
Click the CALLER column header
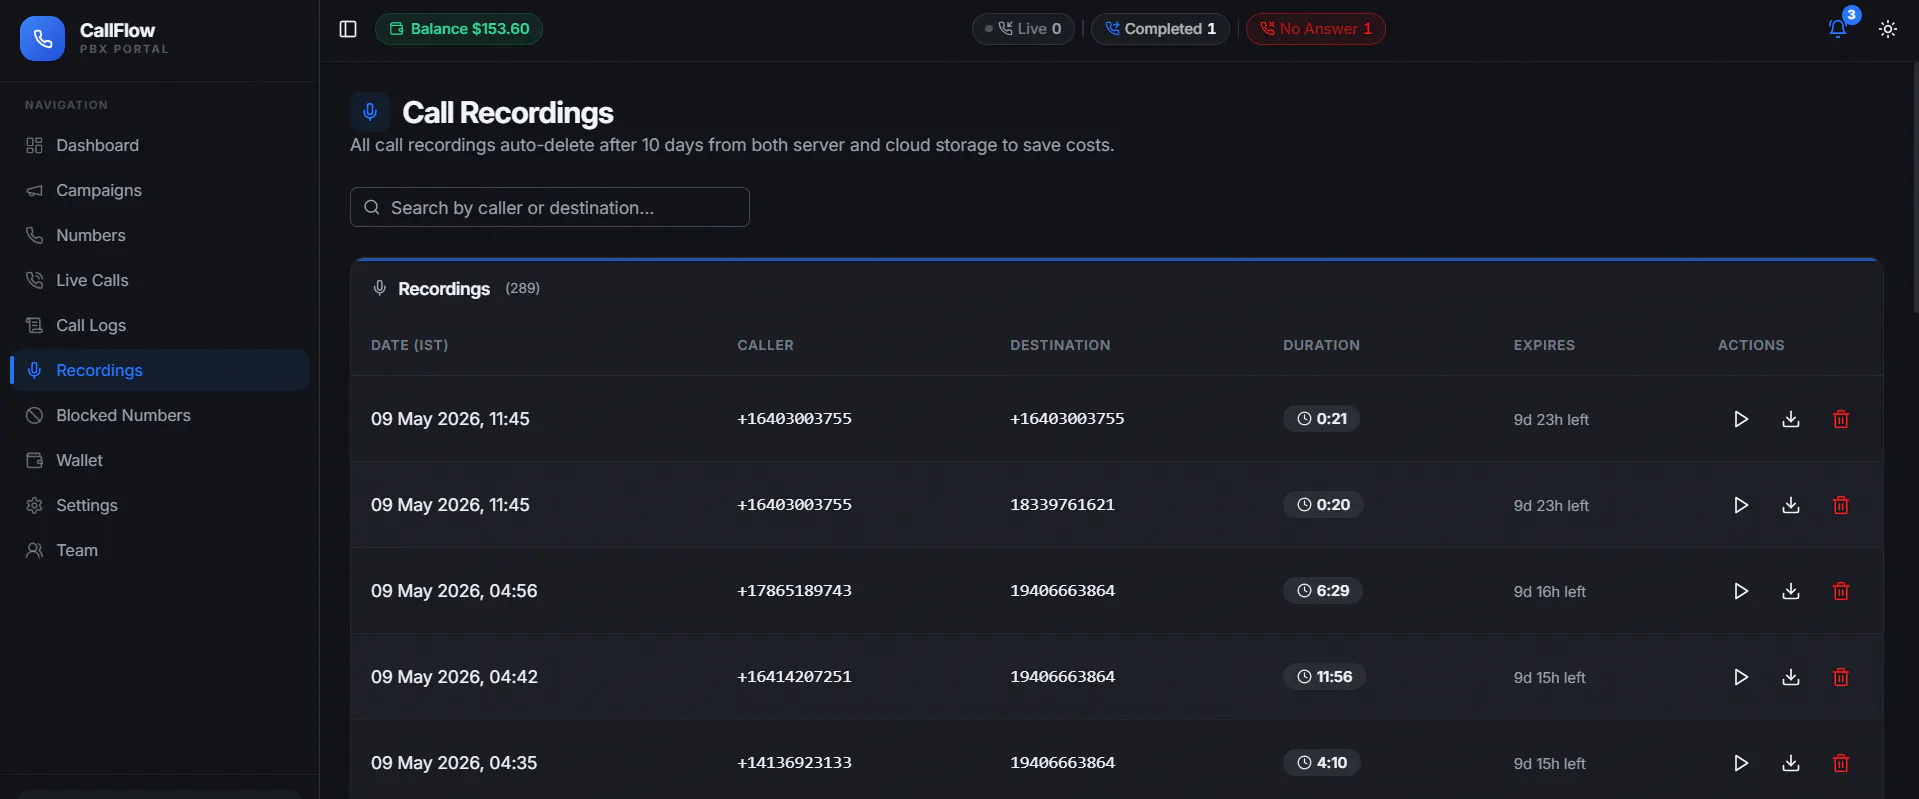tap(765, 345)
